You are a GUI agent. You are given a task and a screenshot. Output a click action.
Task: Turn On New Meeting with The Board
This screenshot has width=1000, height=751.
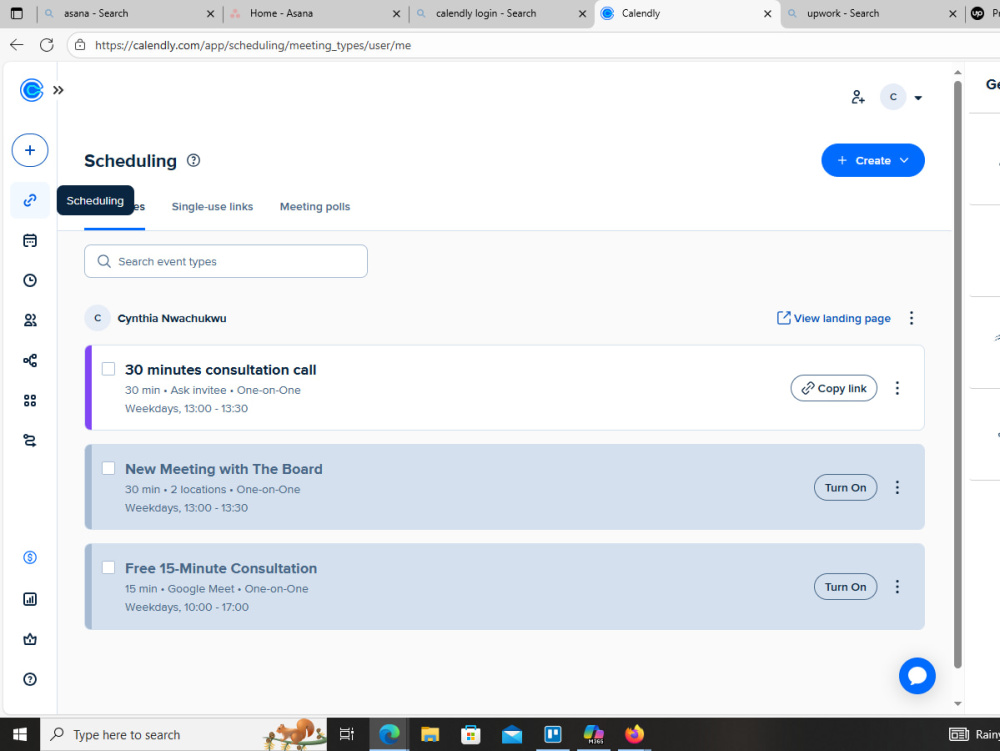click(845, 488)
